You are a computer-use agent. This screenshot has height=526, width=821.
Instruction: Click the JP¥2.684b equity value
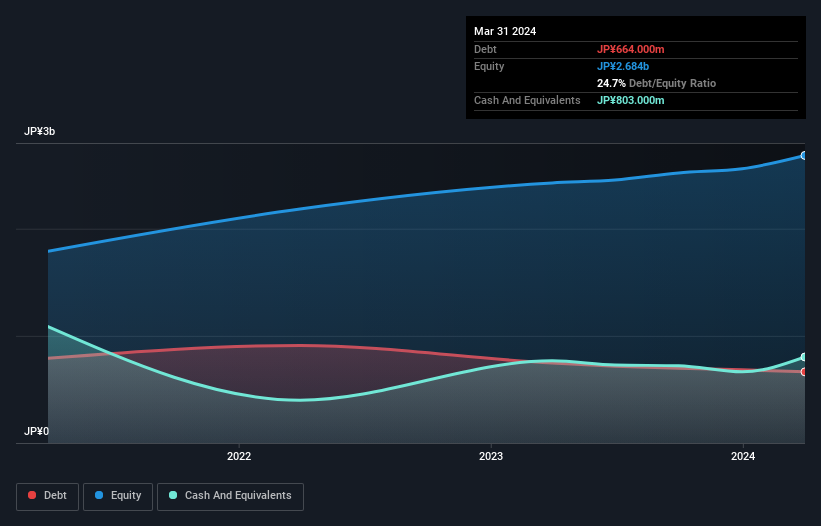coord(623,66)
